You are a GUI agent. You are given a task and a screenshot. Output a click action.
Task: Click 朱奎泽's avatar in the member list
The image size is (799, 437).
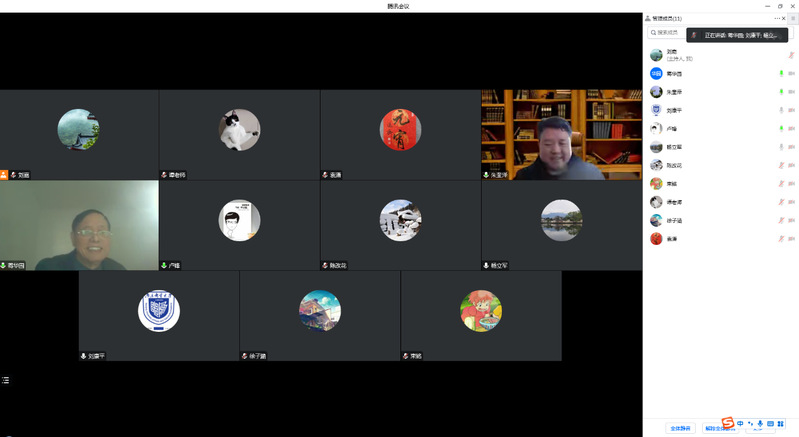coord(656,92)
